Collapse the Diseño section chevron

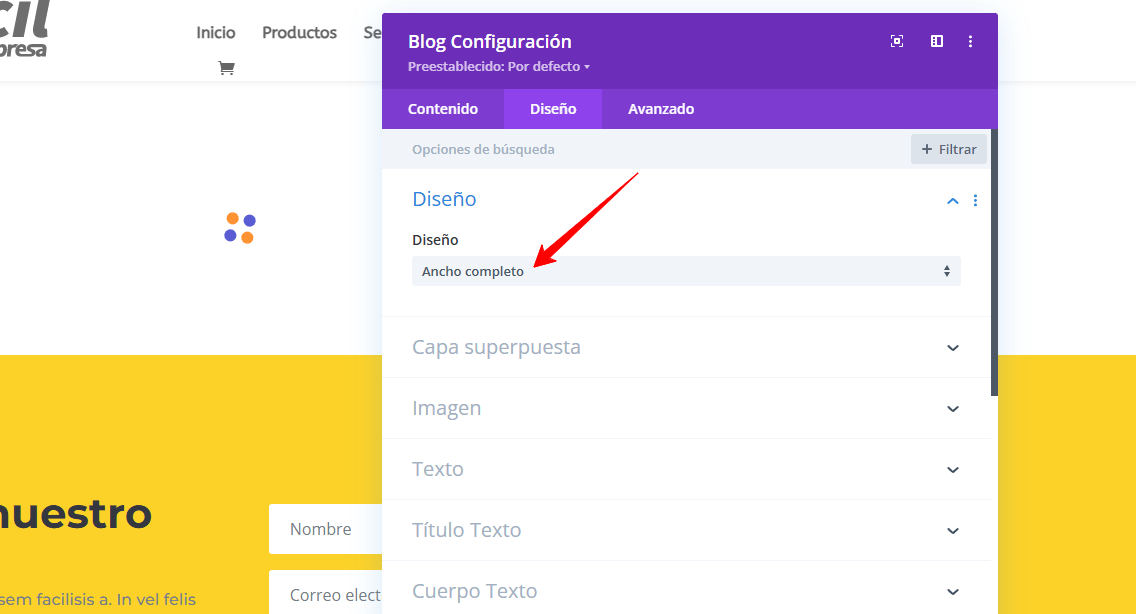point(952,200)
